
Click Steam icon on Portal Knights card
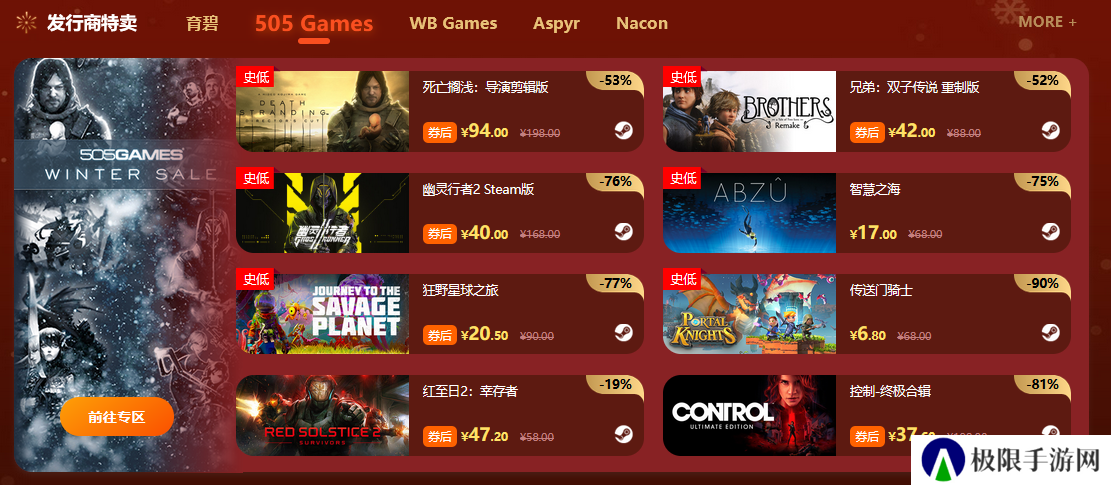1051,333
